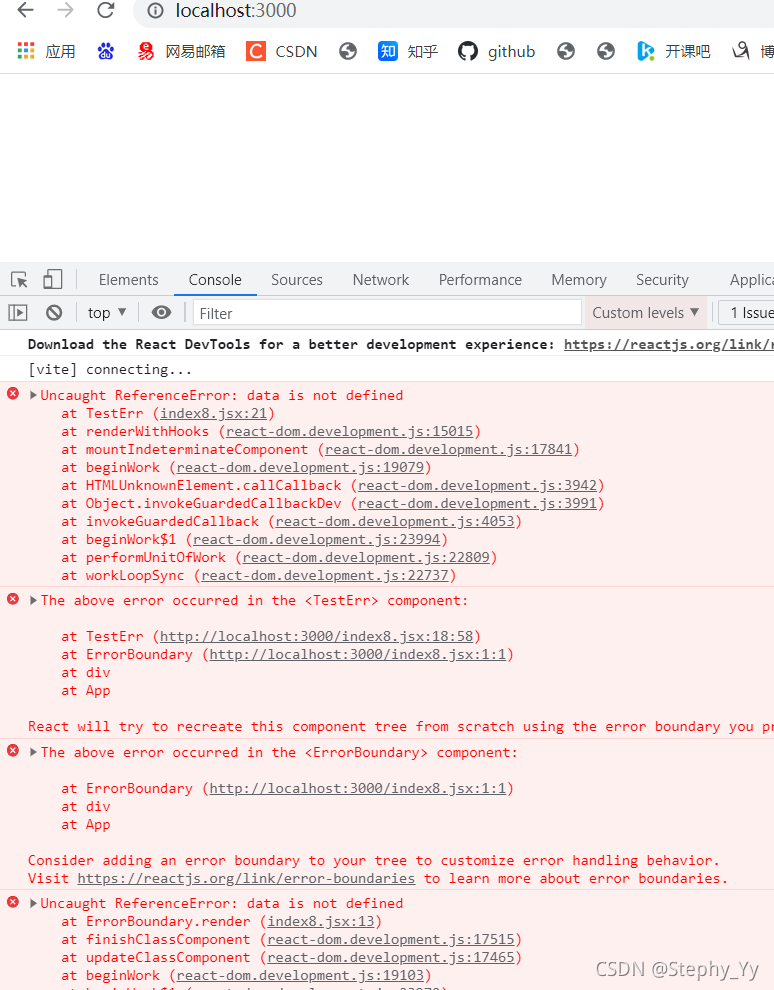The height and width of the screenshot is (990, 774).
Task: Click the site info icon in address bar
Action: (155, 11)
